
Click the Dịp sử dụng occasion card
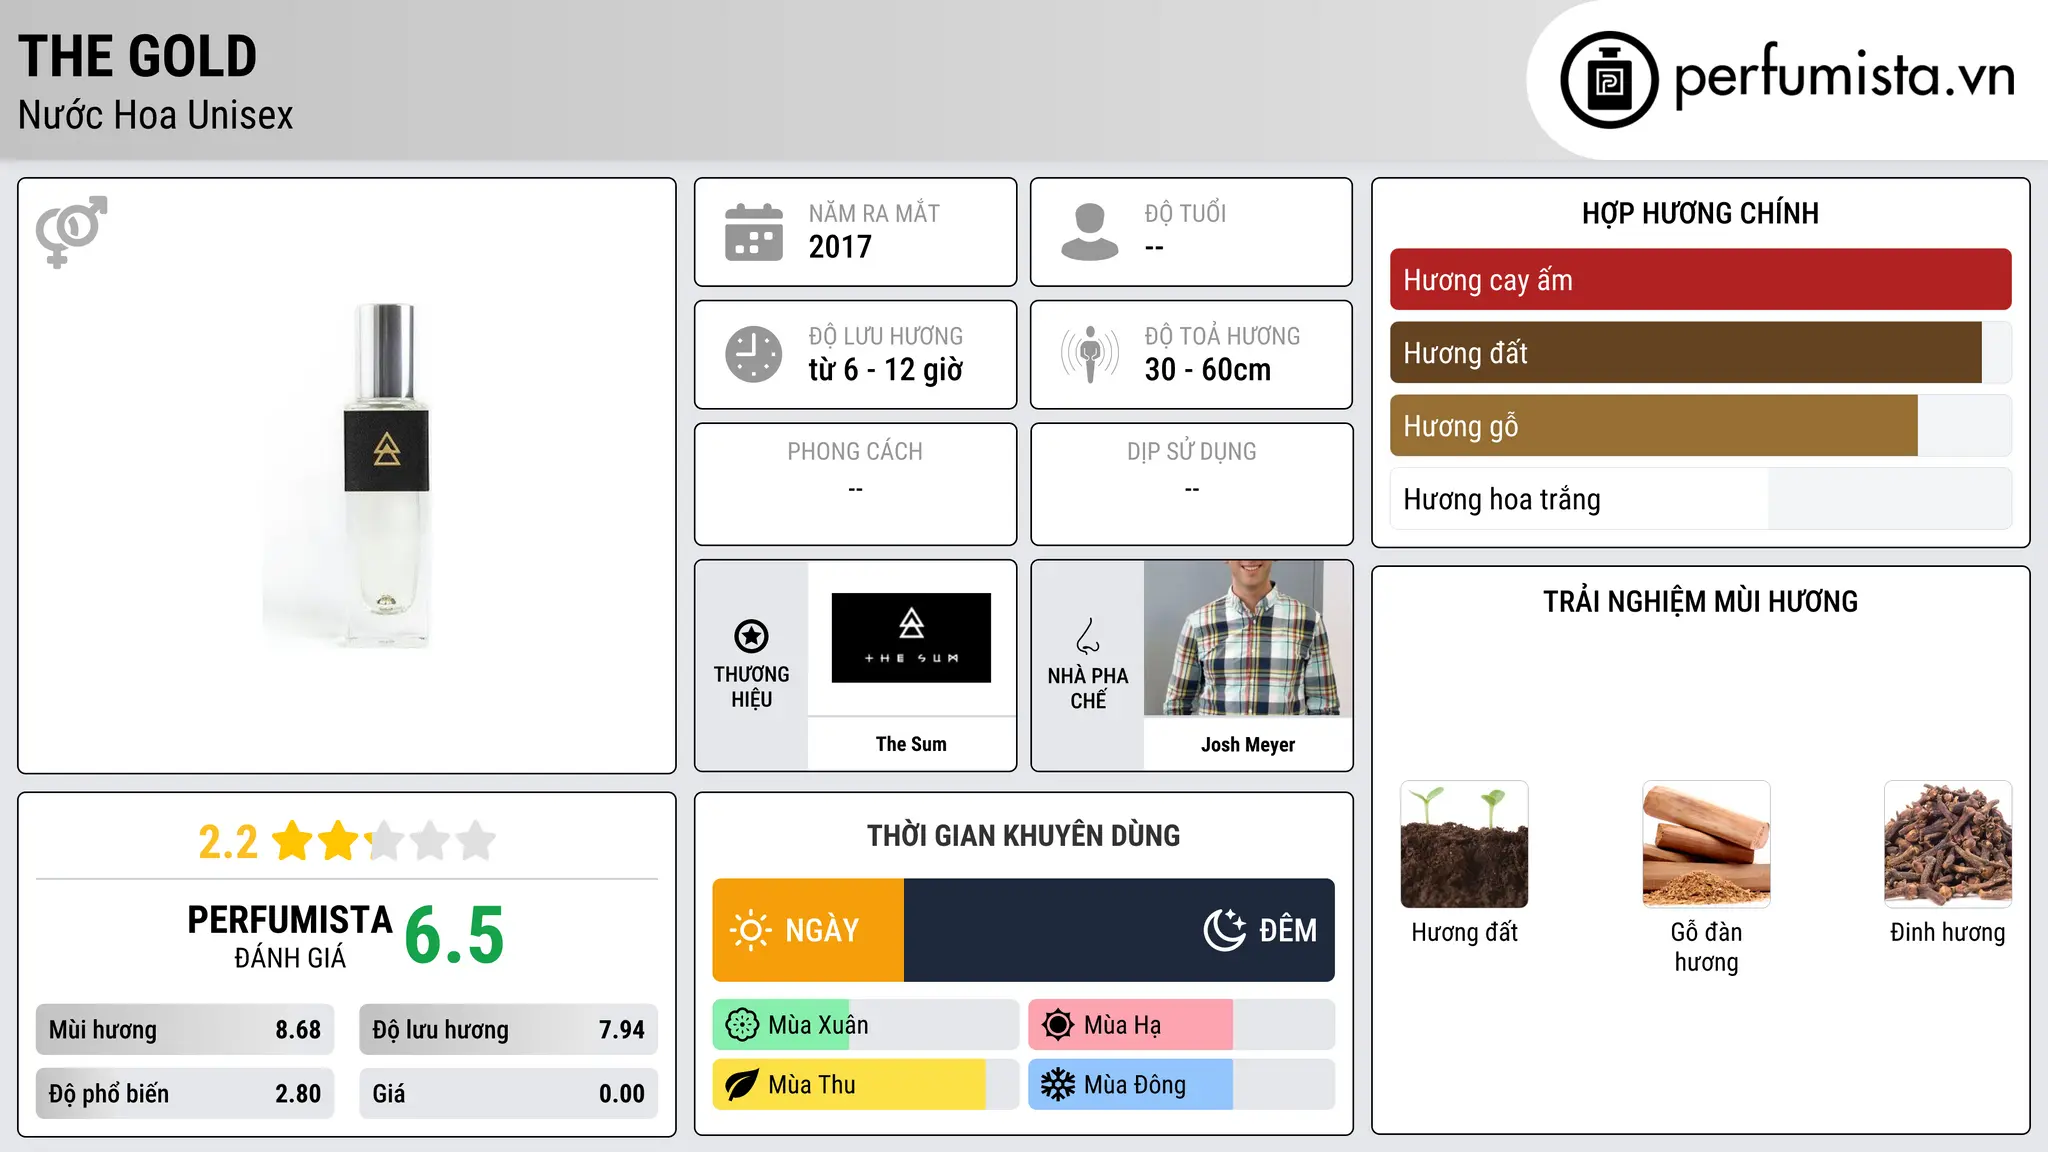pyautogui.click(x=1191, y=484)
